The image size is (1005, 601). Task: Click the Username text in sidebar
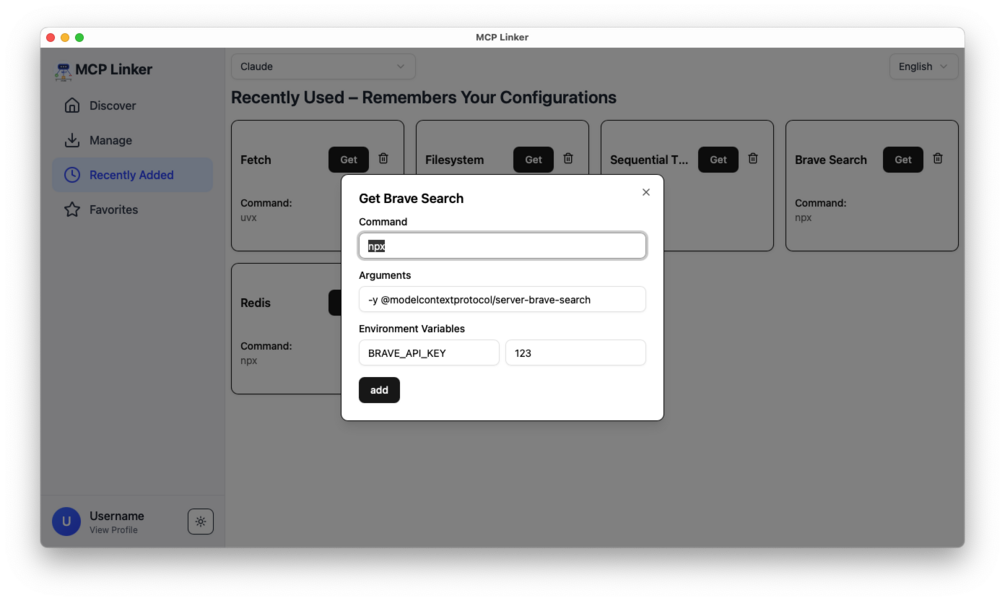117,516
